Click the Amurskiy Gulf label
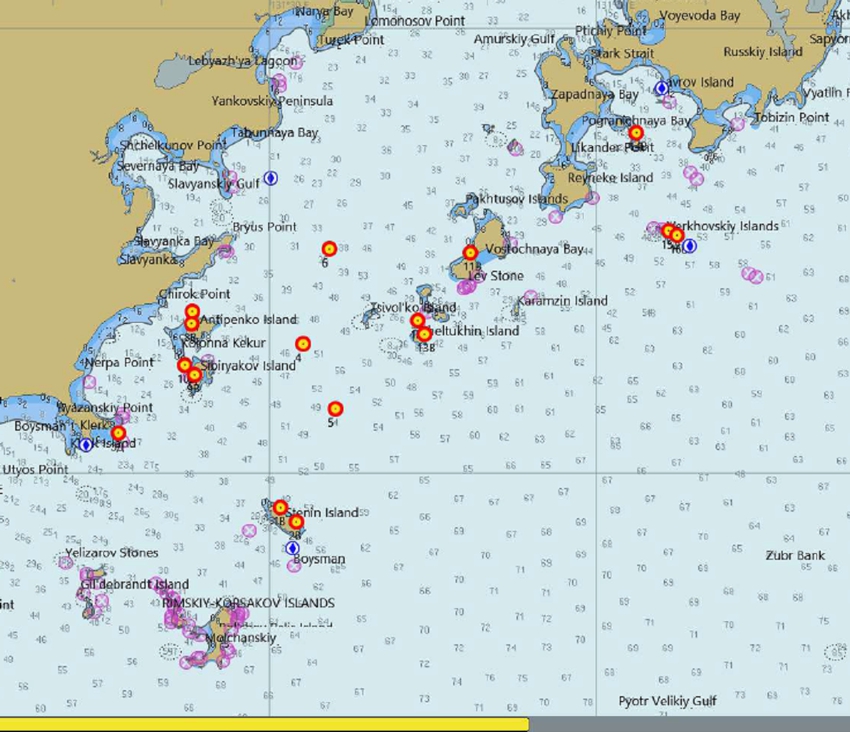Screen dimensions: 850x732 click(x=514, y=39)
